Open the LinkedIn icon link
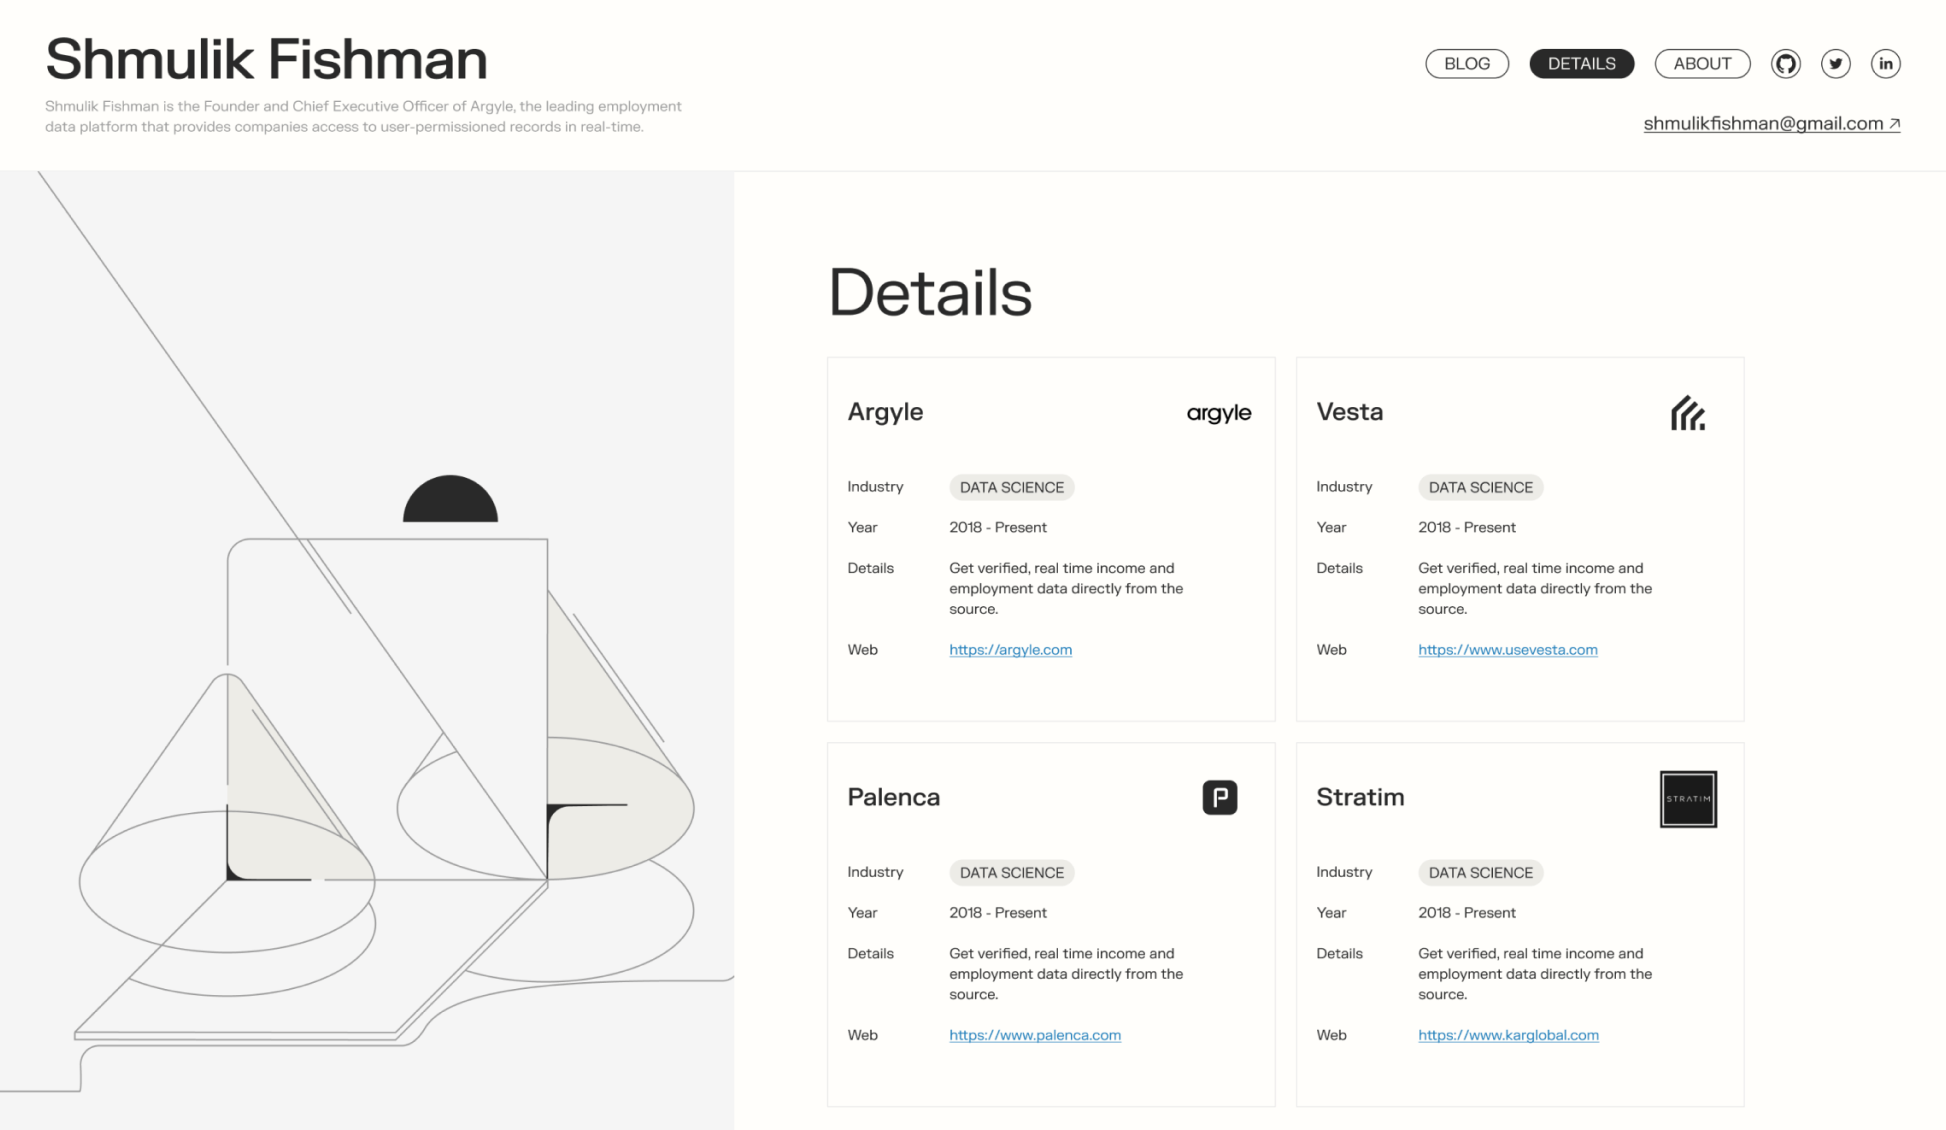Image resolution: width=1946 pixels, height=1130 pixels. 1885,64
